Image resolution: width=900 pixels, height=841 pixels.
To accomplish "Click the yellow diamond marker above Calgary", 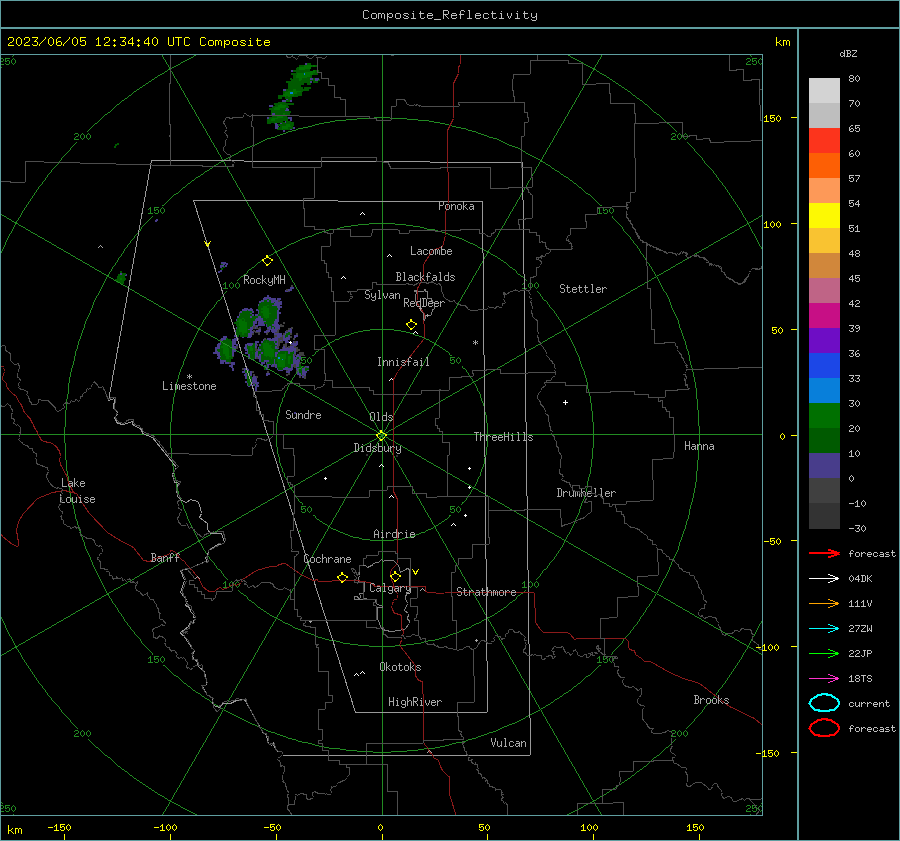I will click(x=395, y=576).
